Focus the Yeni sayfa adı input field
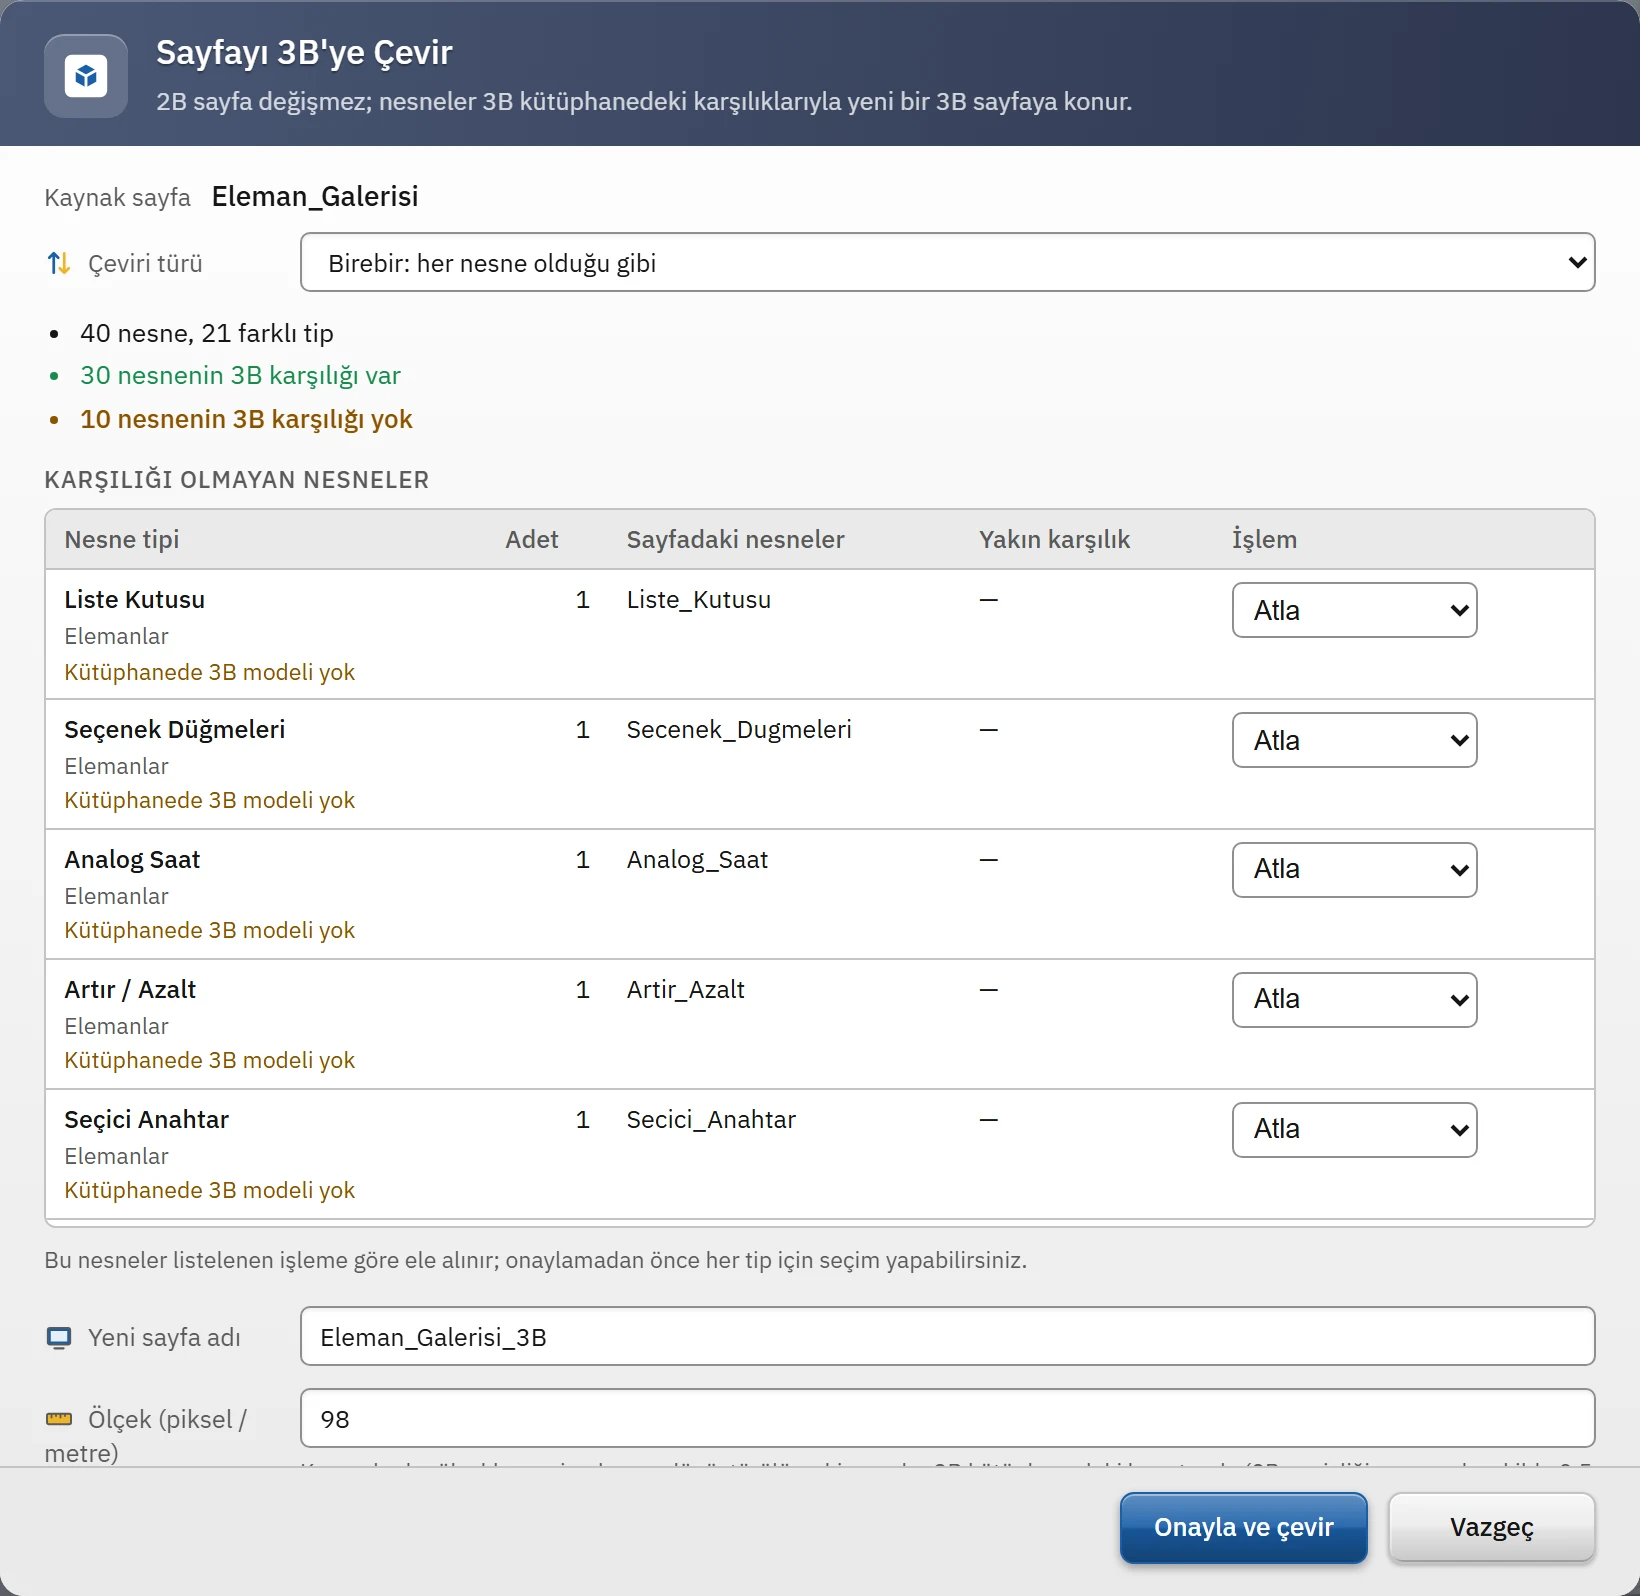1640x1596 pixels. coord(947,1336)
